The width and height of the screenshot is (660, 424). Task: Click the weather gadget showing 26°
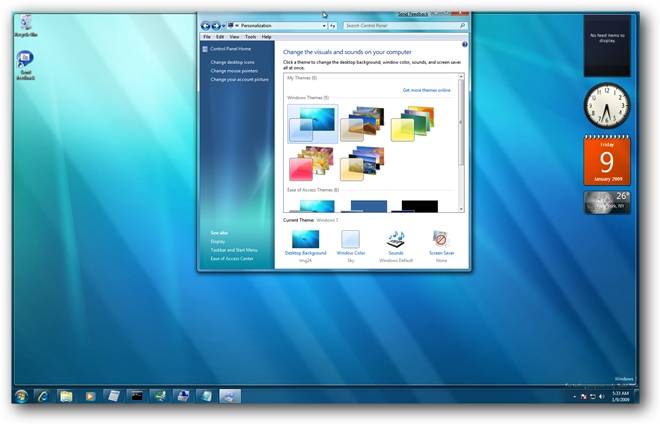tap(607, 202)
